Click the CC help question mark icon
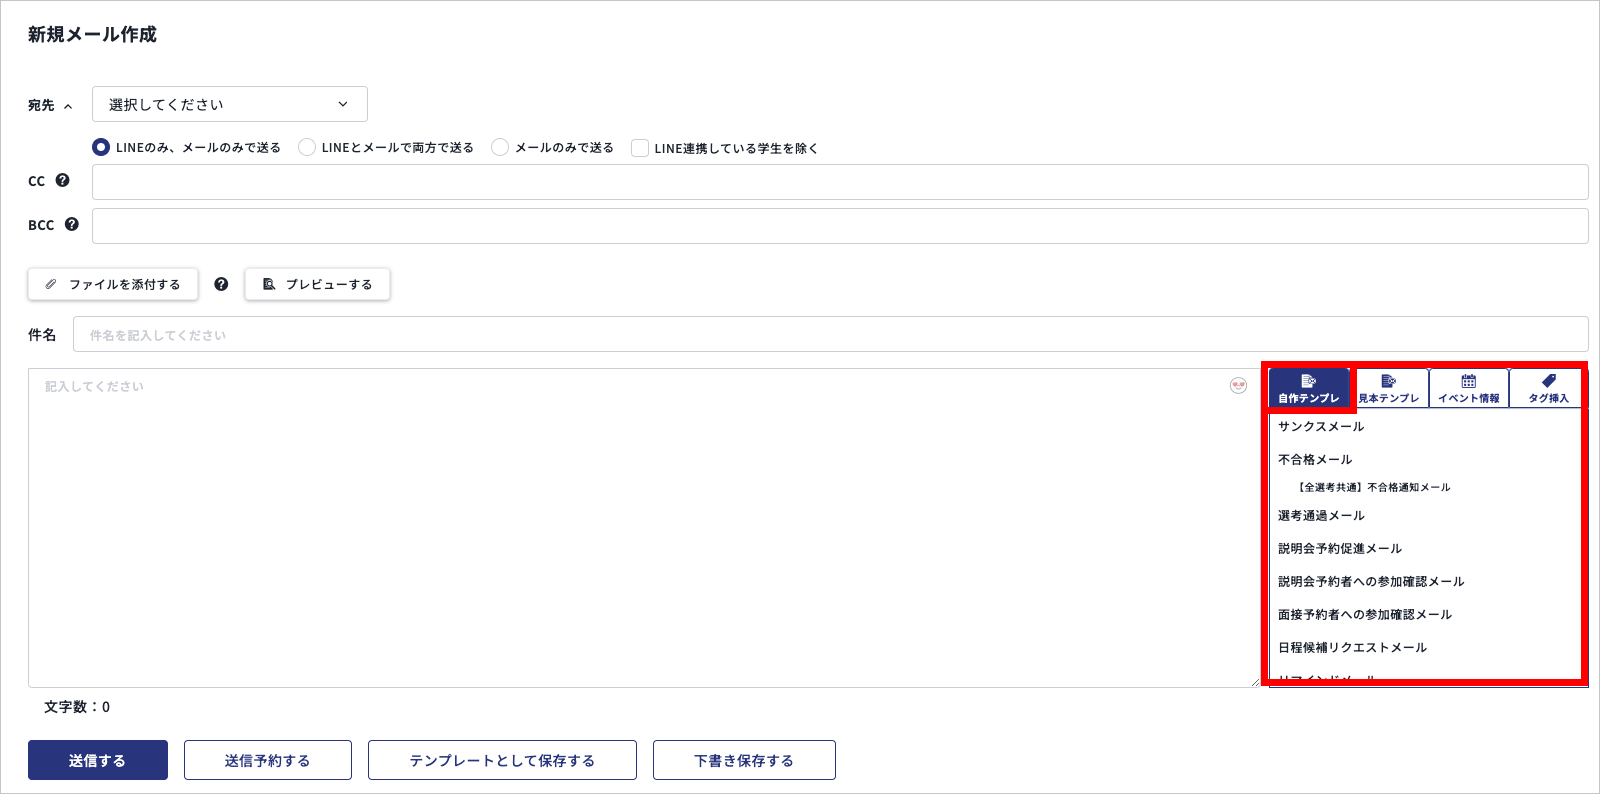 (x=62, y=181)
